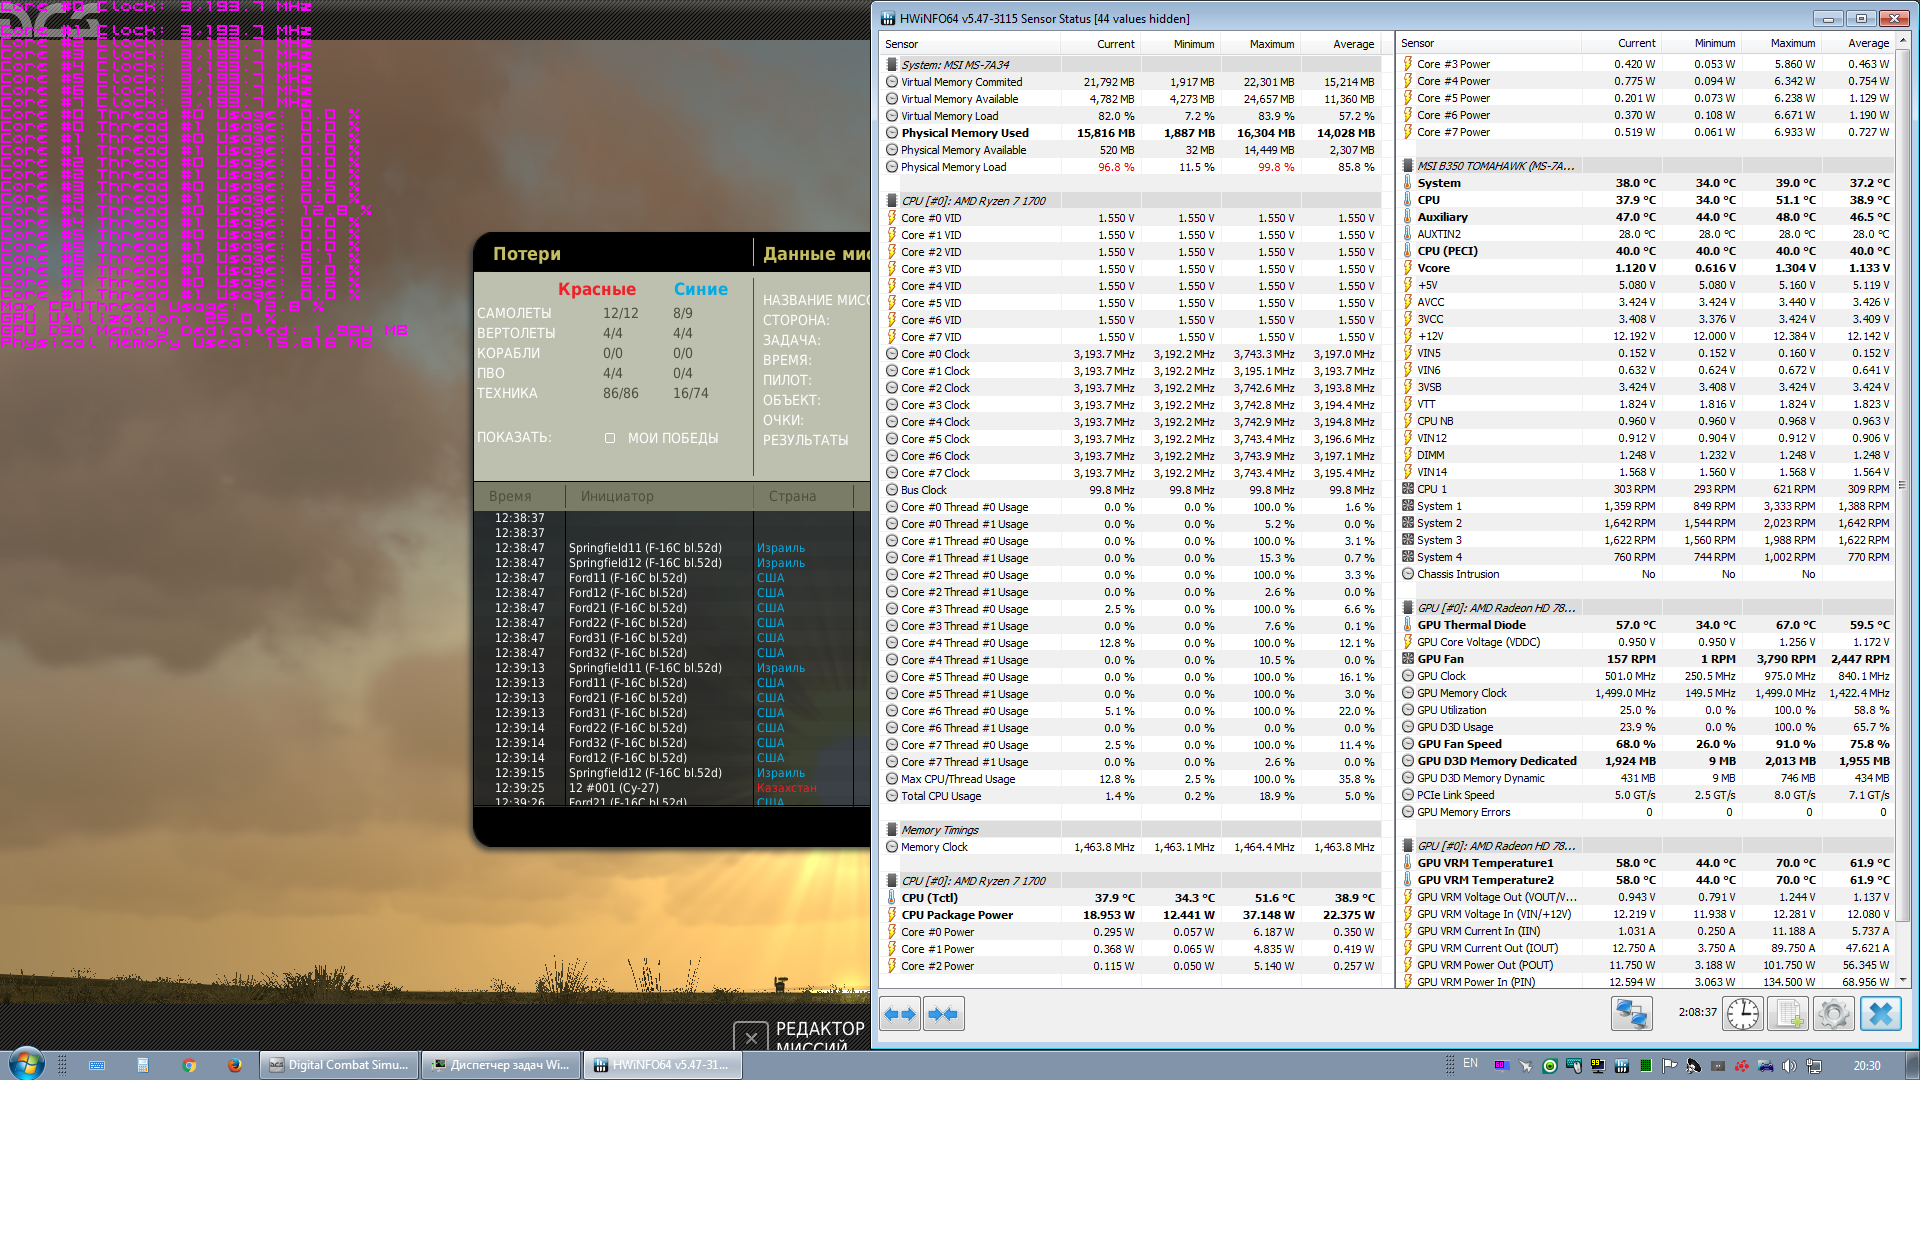The height and width of the screenshot is (1240, 1920).
Task: Open the Windows Start orb
Action: point(26,1065)
